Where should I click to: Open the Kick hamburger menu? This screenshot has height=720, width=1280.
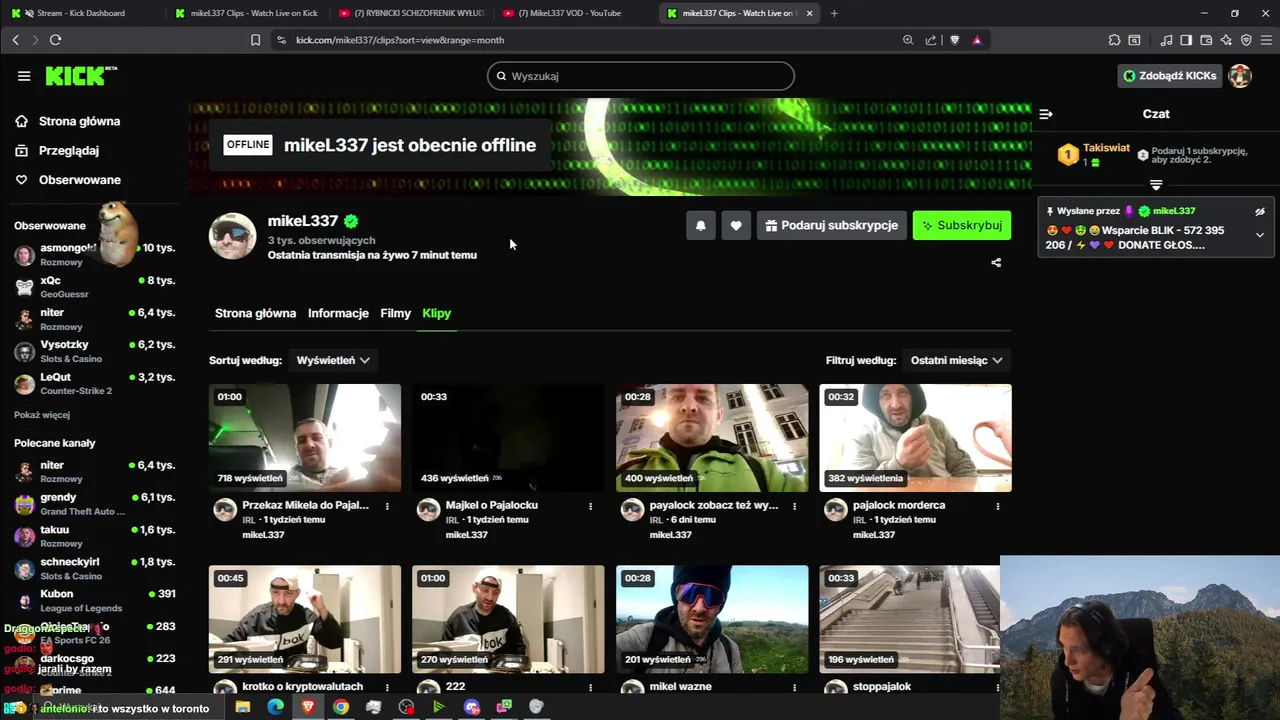pos(24,76)
